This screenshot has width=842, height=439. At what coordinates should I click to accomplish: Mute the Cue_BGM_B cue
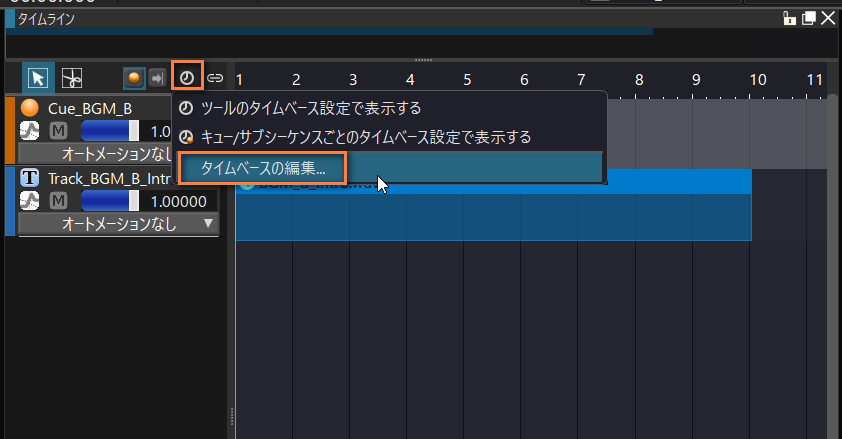(59, 131)
